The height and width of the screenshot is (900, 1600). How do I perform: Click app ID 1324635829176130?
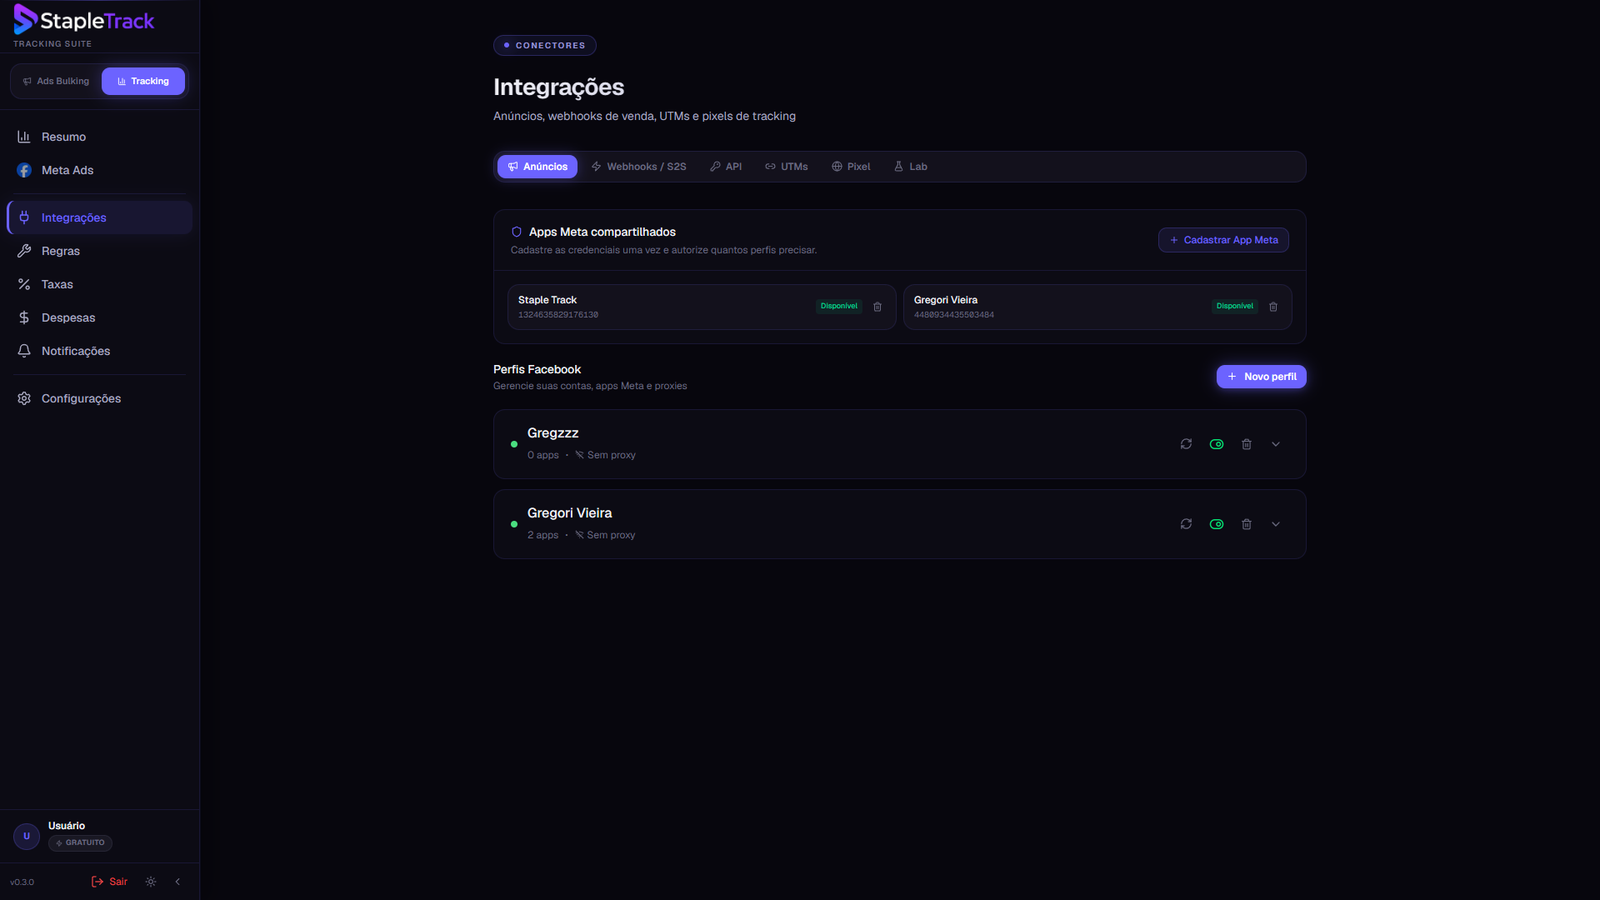tap(558, 315)
